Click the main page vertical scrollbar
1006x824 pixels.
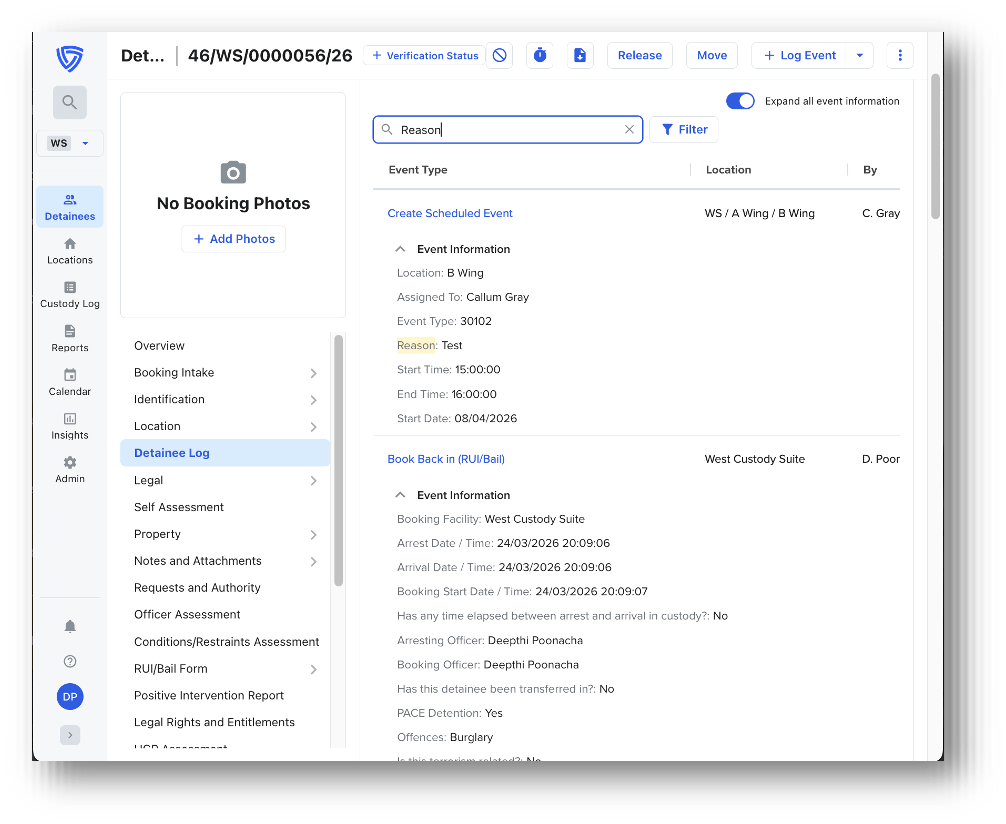pos(935,146)
